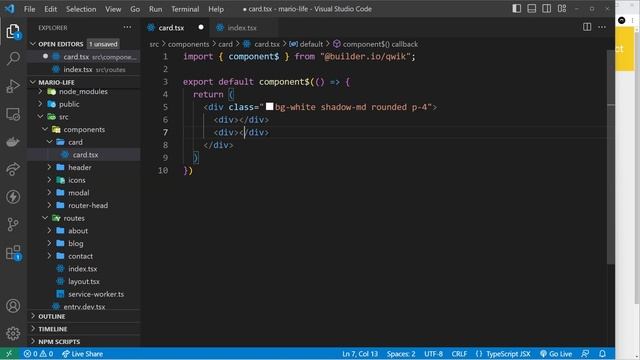Collapse the src folder

[40, 117]
